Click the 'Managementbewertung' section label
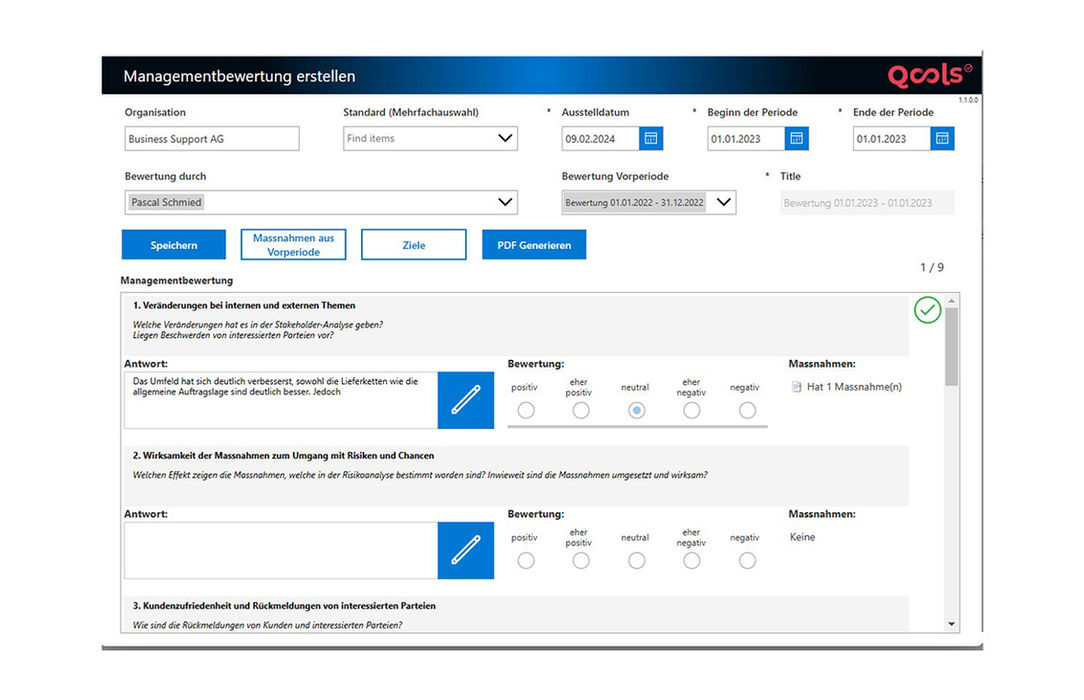This screenshot has width=1084, height=700. tap(176, 280)
